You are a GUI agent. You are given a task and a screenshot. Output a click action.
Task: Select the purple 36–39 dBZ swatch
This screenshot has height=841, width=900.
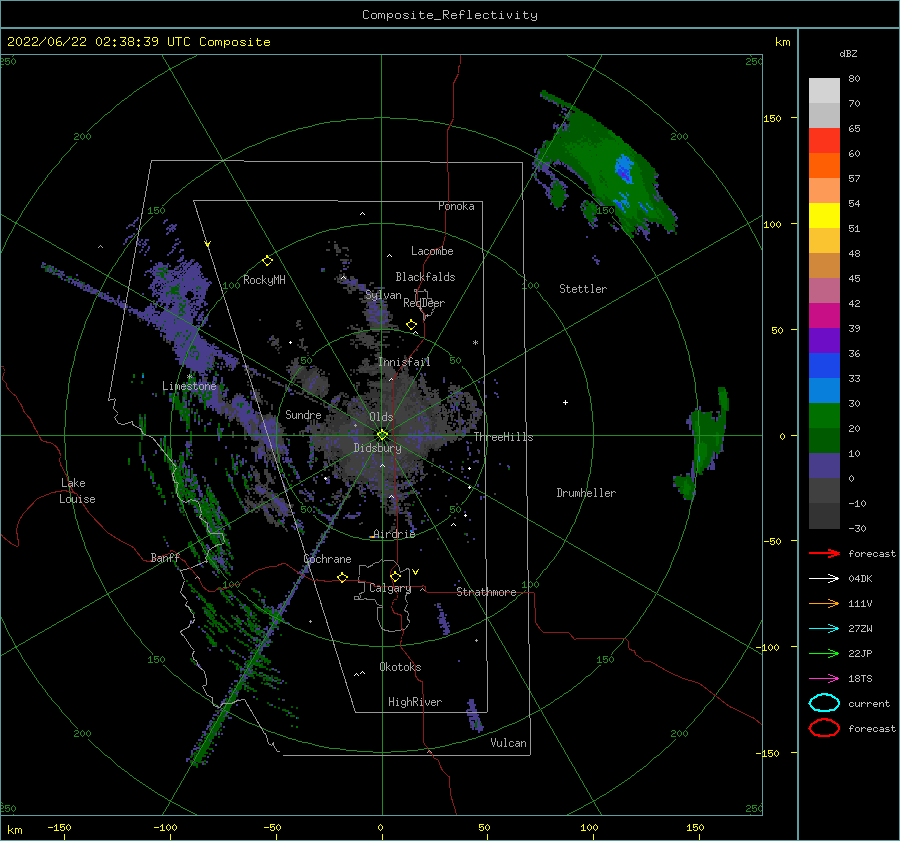click(824, 341)
